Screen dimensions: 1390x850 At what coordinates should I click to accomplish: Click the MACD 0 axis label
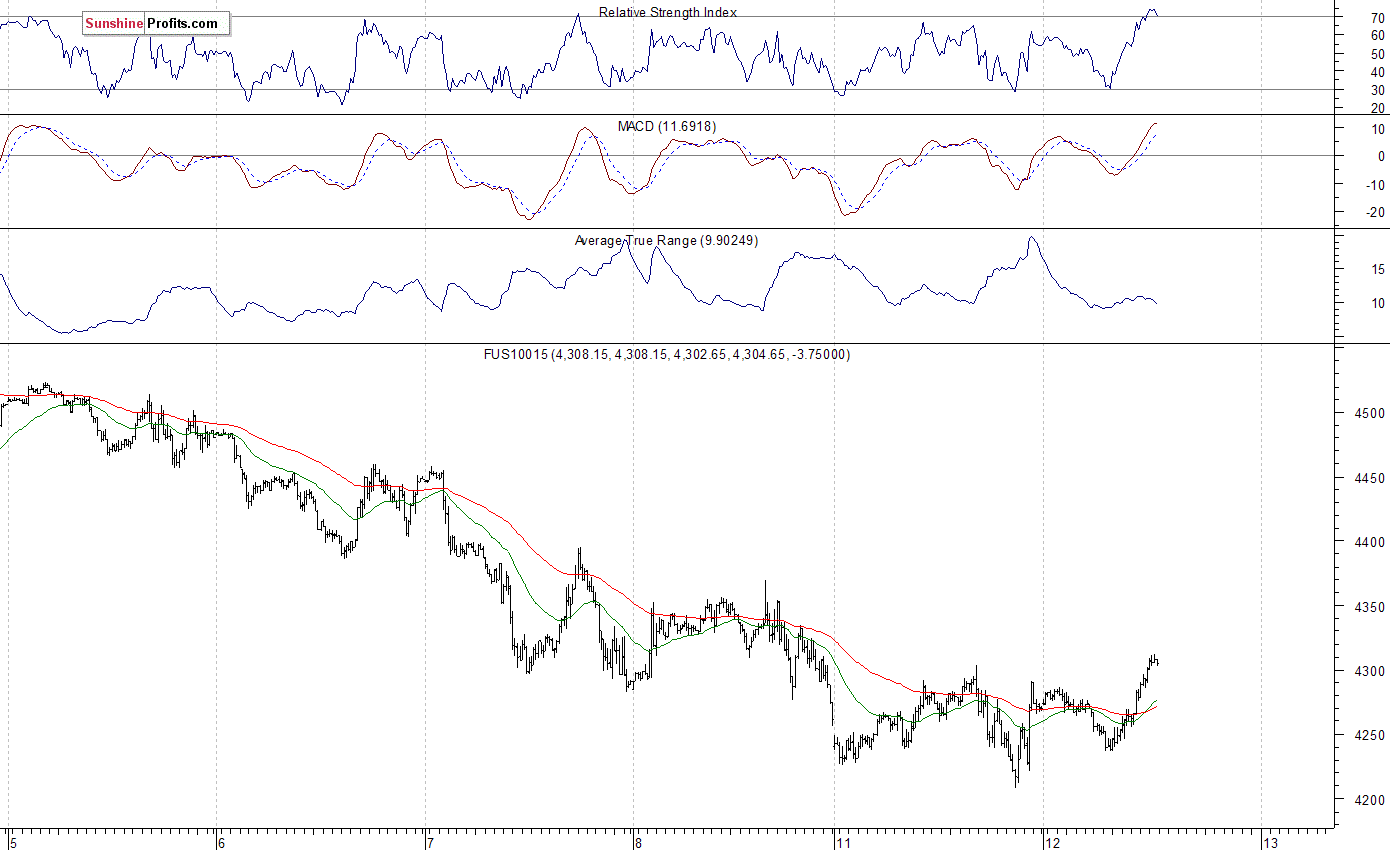[x=1381, y=156]
